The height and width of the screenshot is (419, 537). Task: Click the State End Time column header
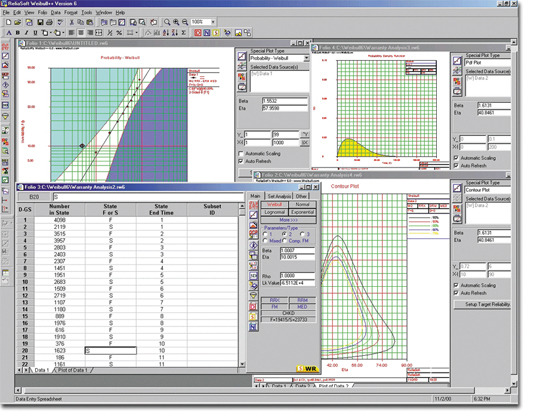[161, 209]
